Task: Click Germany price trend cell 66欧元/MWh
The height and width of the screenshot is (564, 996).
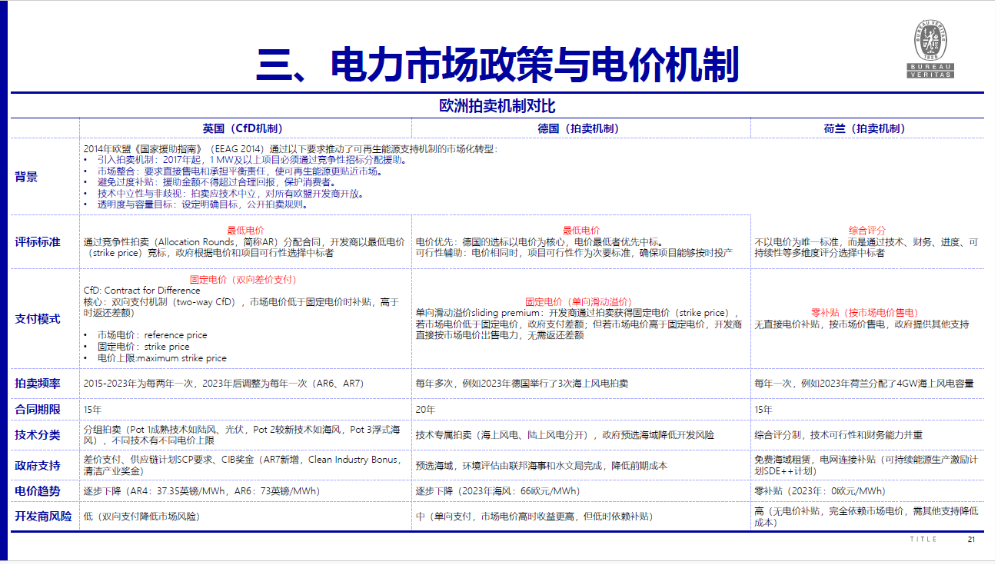Action: [497, 491]
